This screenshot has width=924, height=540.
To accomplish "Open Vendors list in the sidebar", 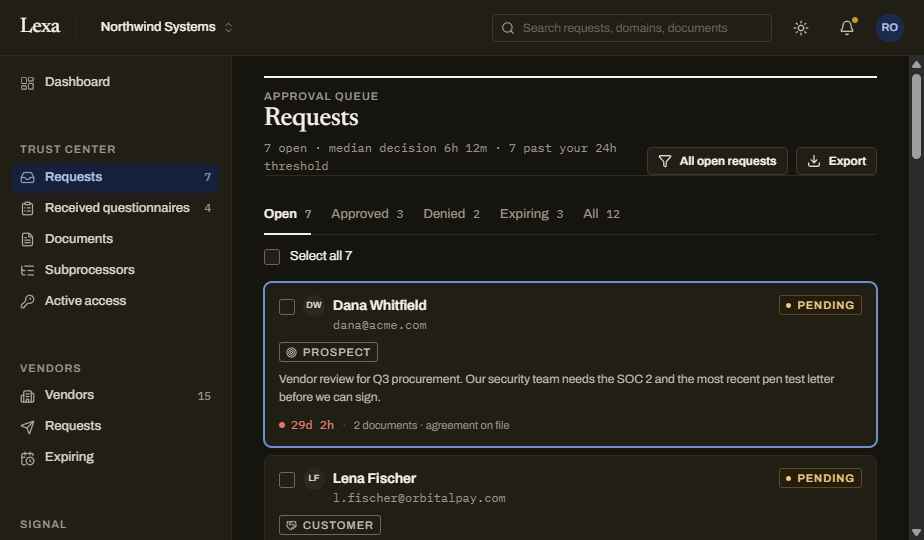I will [x=116, y=395].
